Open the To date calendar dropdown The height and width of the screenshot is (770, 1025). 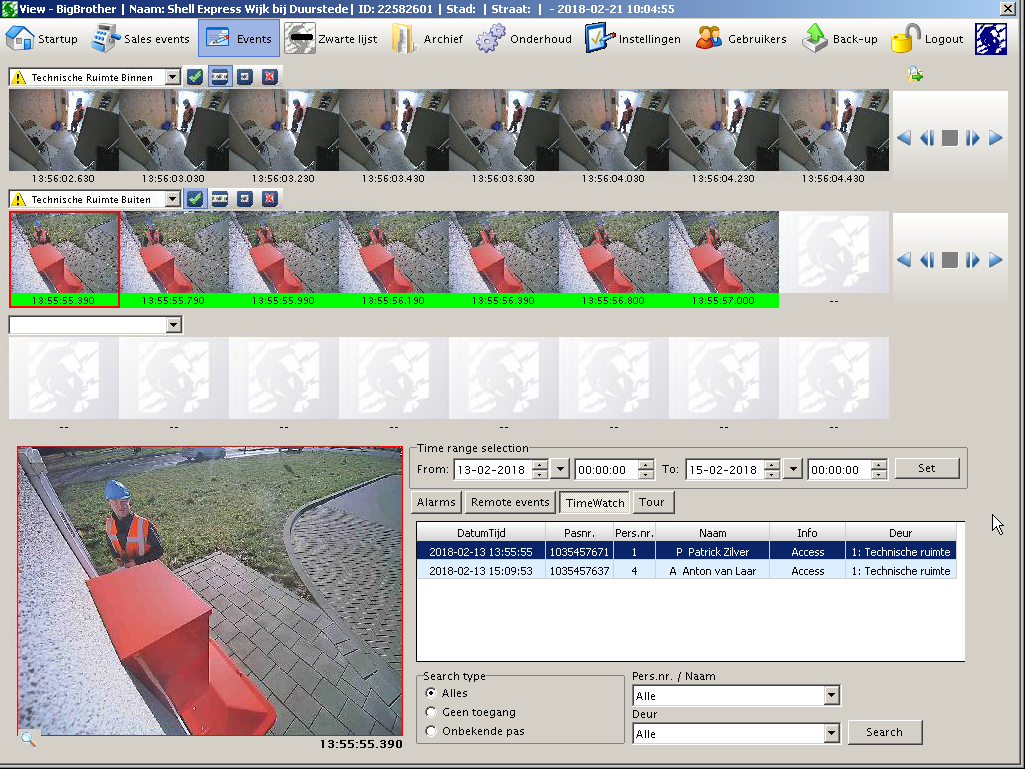click(x=793, y=469)
